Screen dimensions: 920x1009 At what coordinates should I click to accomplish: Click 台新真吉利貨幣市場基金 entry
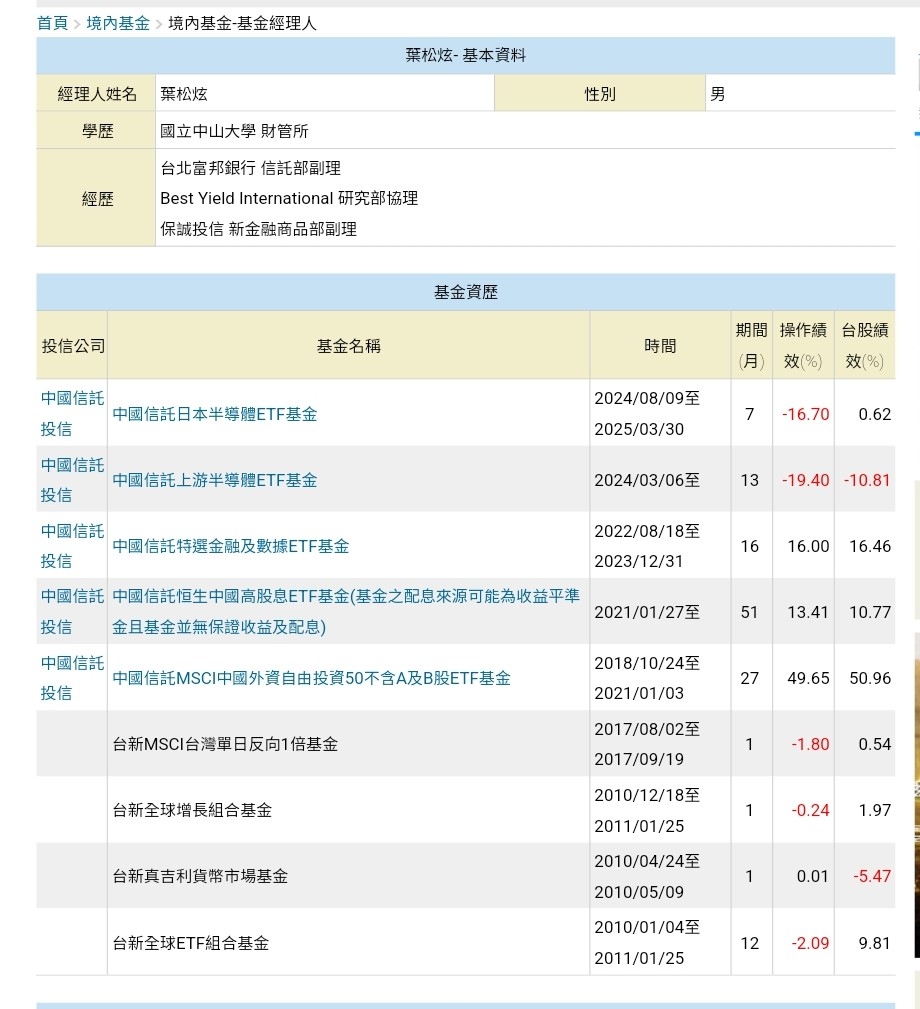point(200,876)
